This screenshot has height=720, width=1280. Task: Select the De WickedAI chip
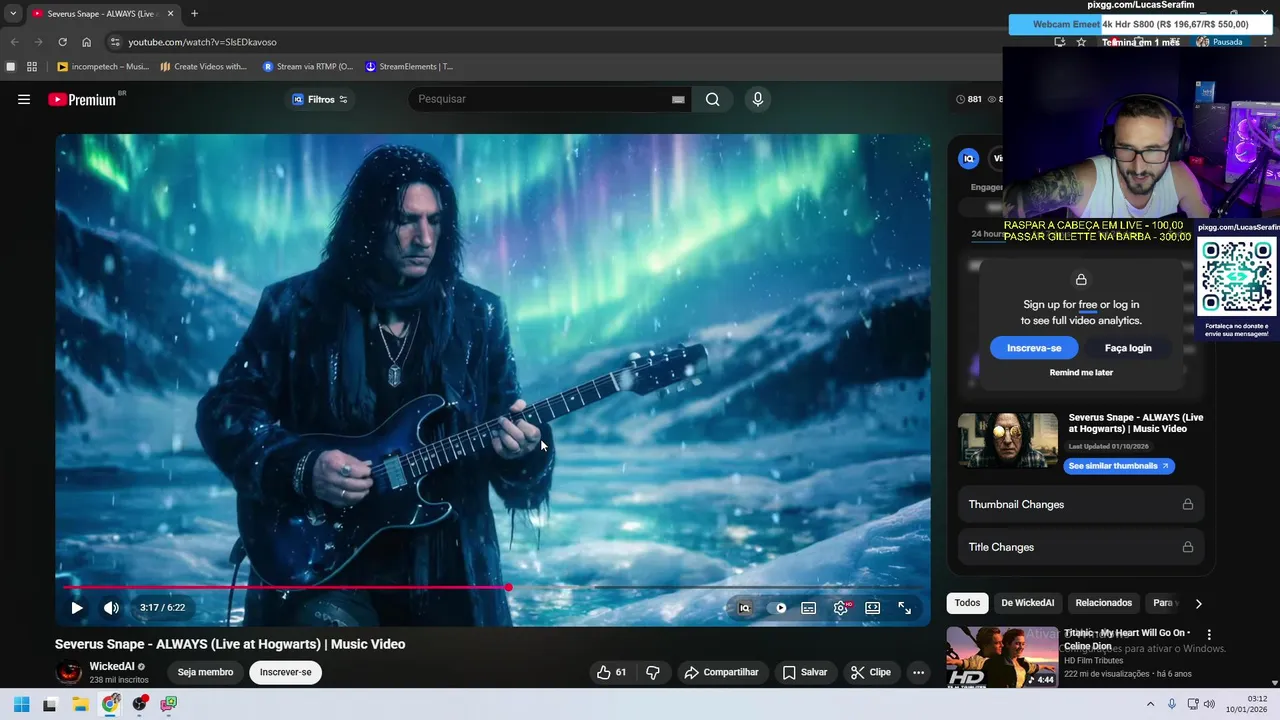[1028, 603]
